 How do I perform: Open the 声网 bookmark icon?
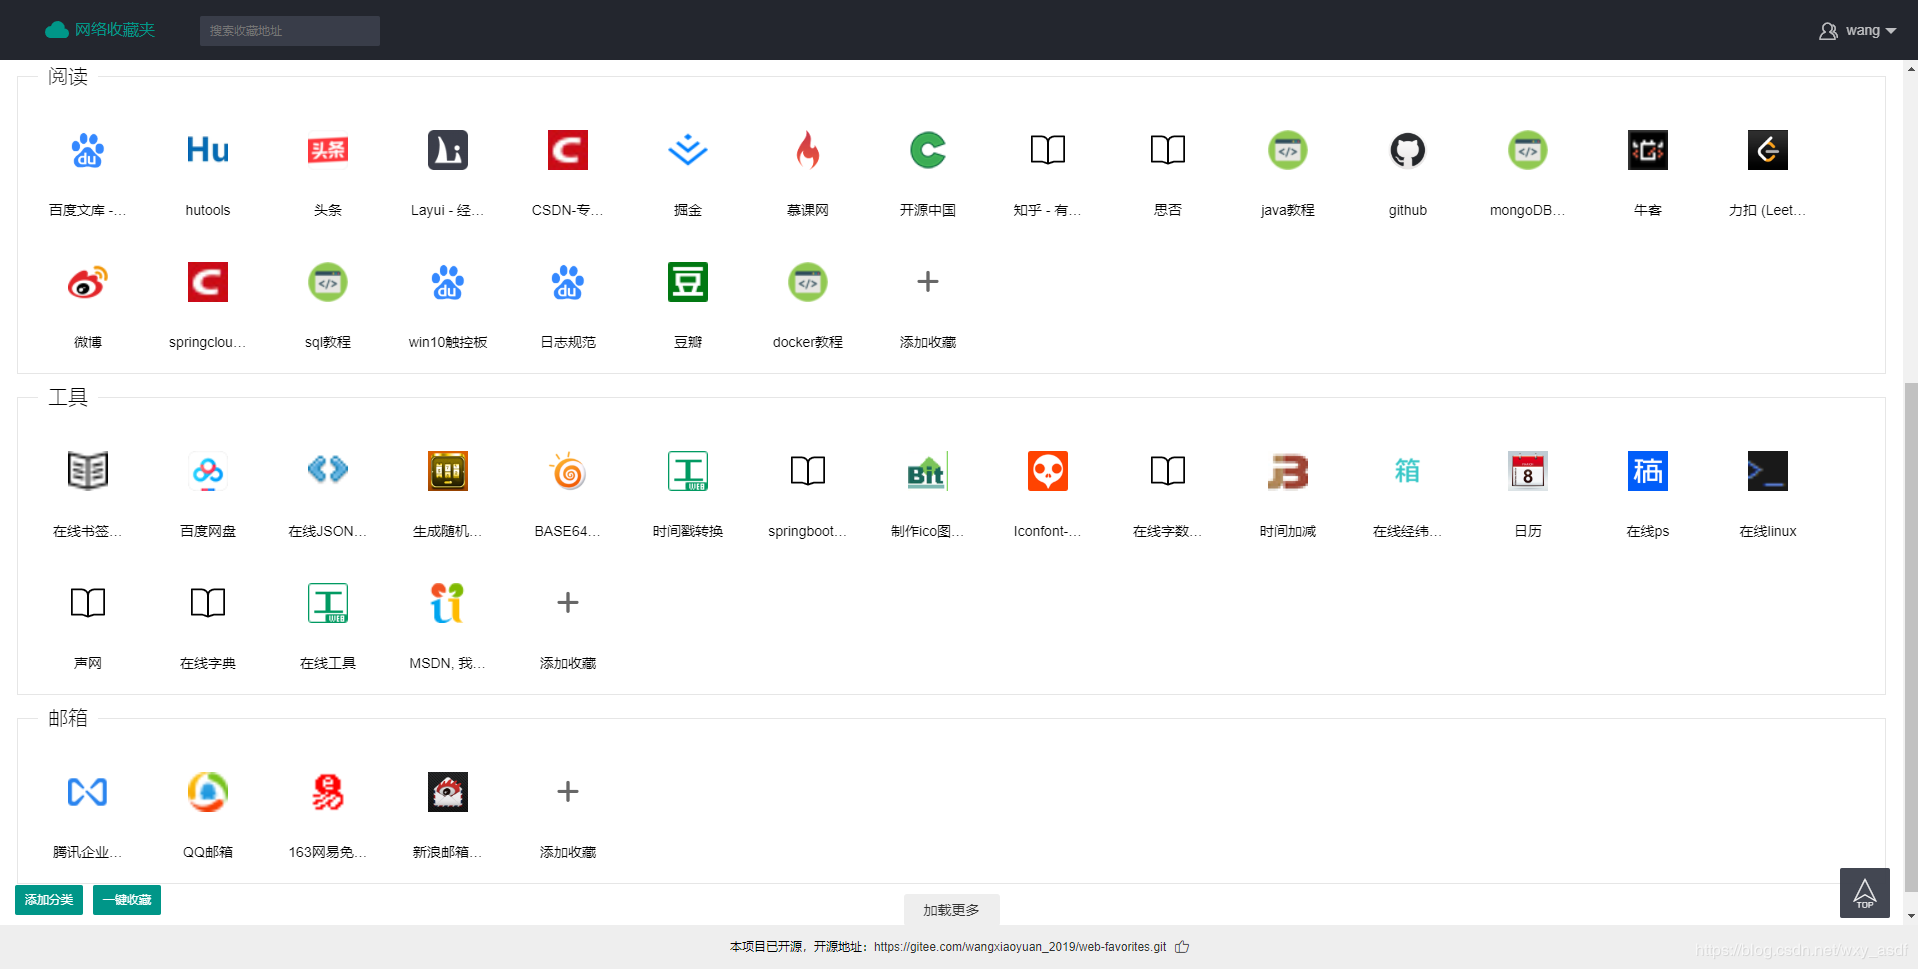88,603
